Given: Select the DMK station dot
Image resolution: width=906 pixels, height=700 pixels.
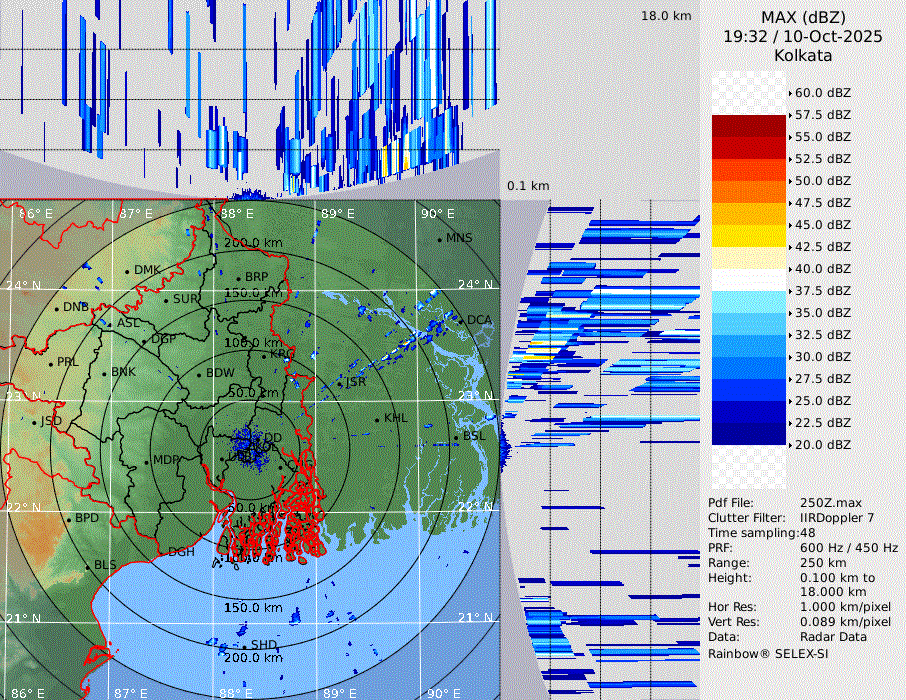Looking at the screenshot, I should [x=127, y=271].
